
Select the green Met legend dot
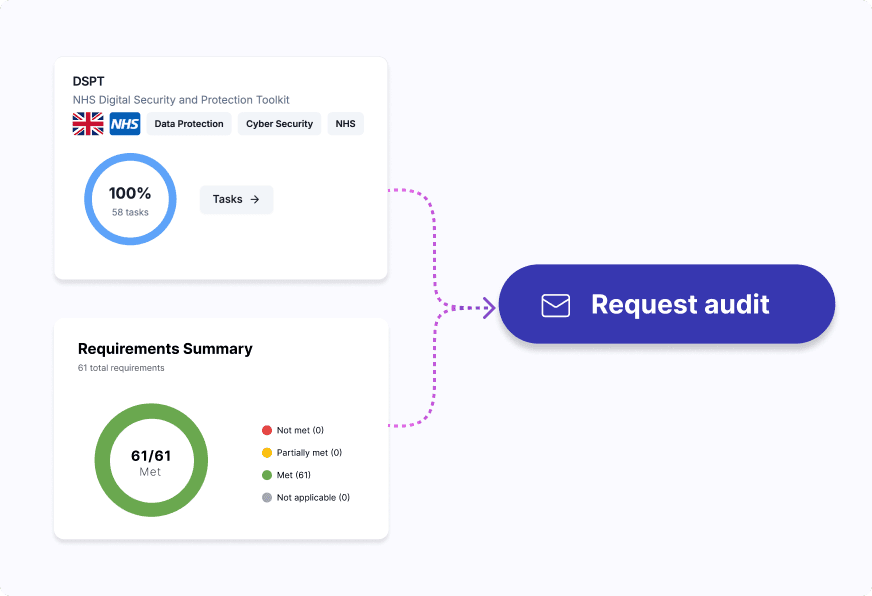[267, 475]
